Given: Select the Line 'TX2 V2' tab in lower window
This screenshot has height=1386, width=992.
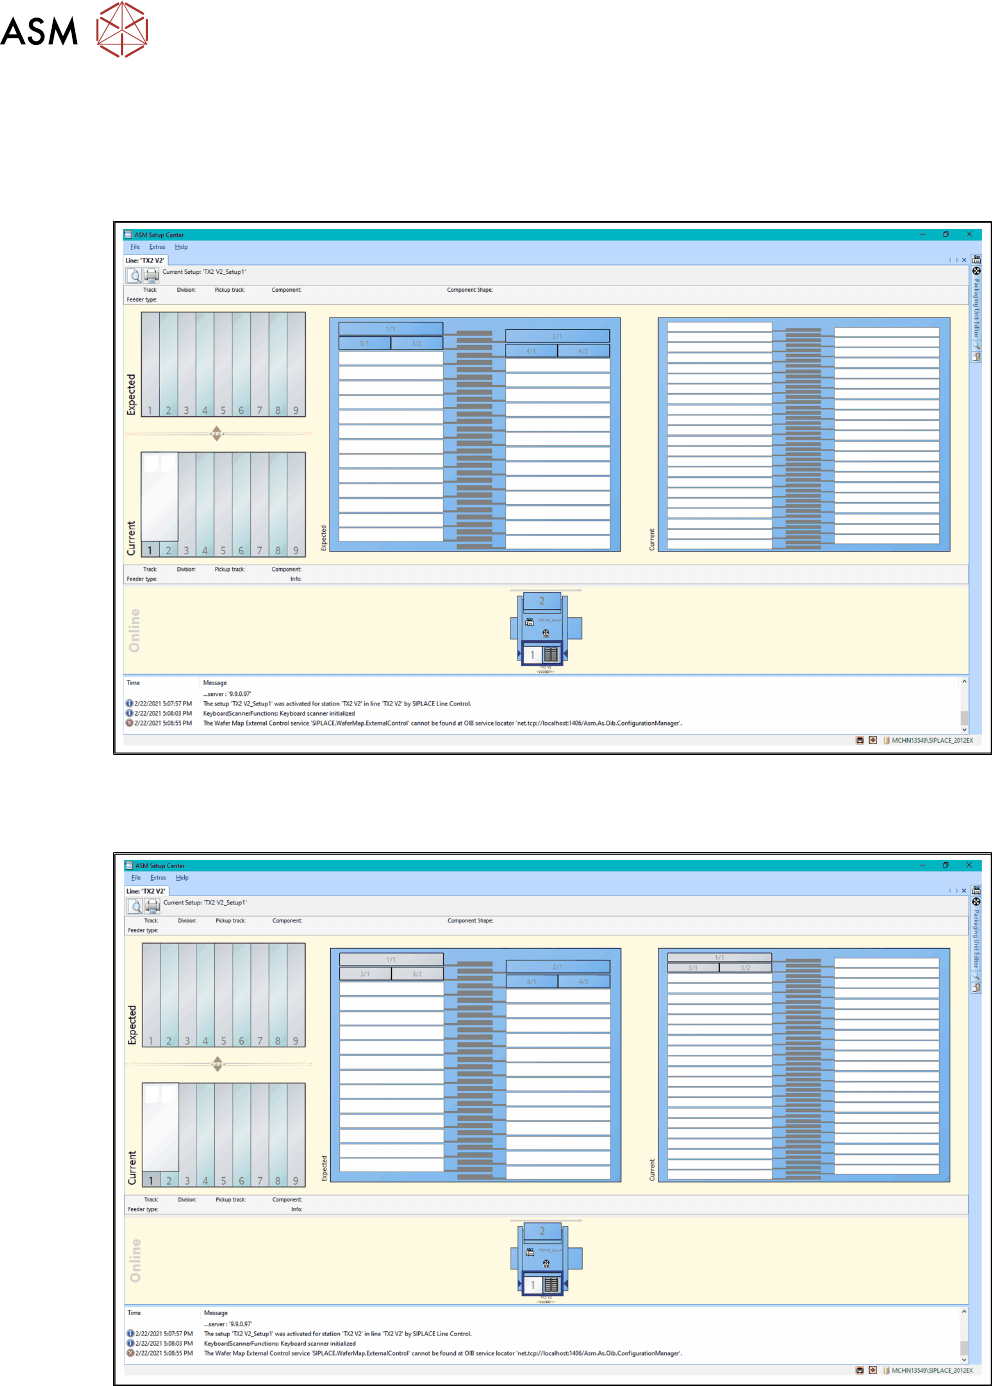Looking at the screenshot, I should click(x=146, y=891).
